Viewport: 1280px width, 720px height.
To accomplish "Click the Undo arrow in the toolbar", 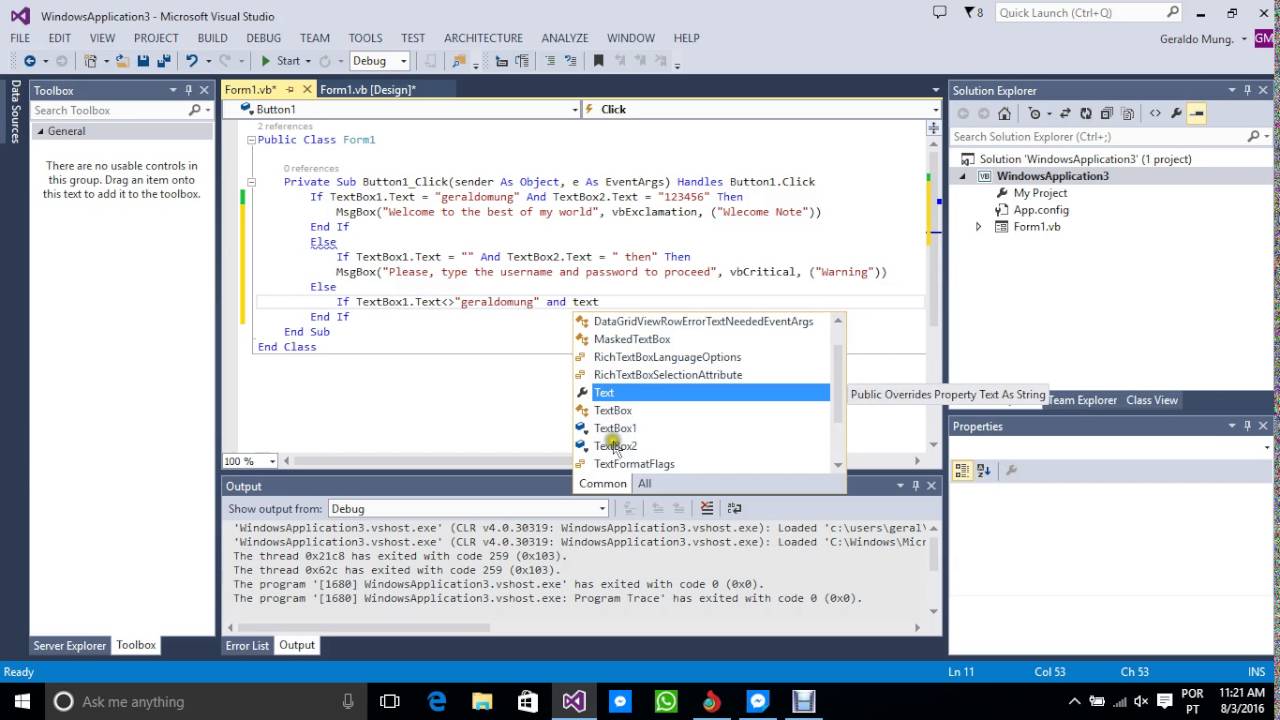I will (x=191, y=61).
